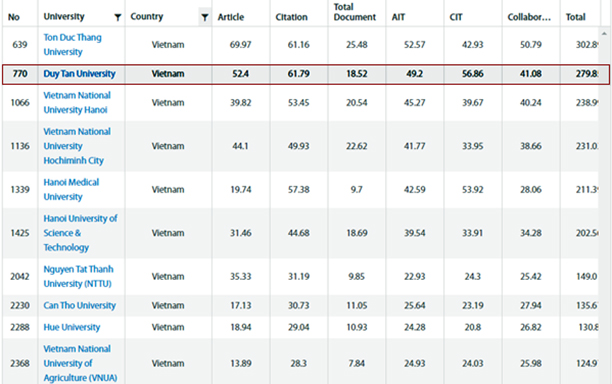
Task: Select Collaboration value 25.42
Action: (530, 276)
